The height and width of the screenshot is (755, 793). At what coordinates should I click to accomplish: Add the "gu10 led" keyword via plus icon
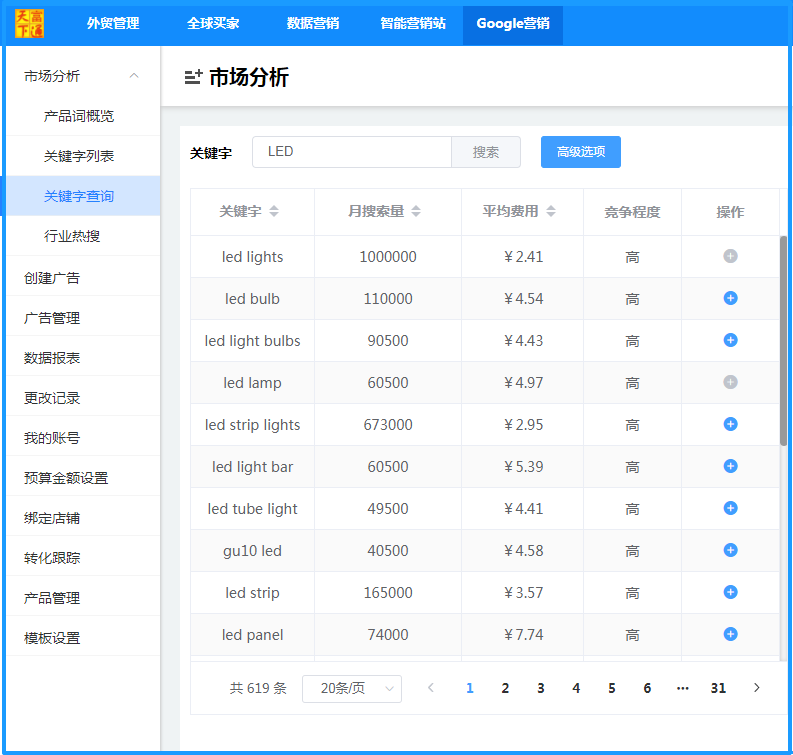point(730,550)
